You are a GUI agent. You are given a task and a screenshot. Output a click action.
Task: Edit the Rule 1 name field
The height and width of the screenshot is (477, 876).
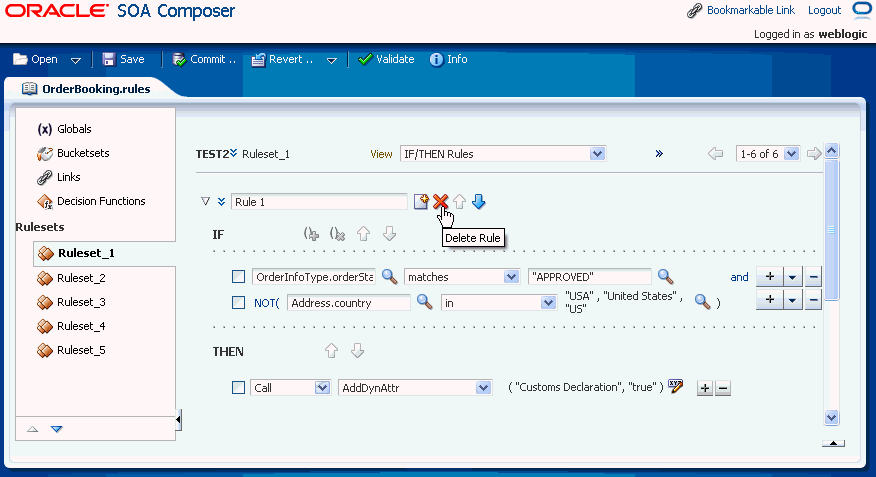319,202
